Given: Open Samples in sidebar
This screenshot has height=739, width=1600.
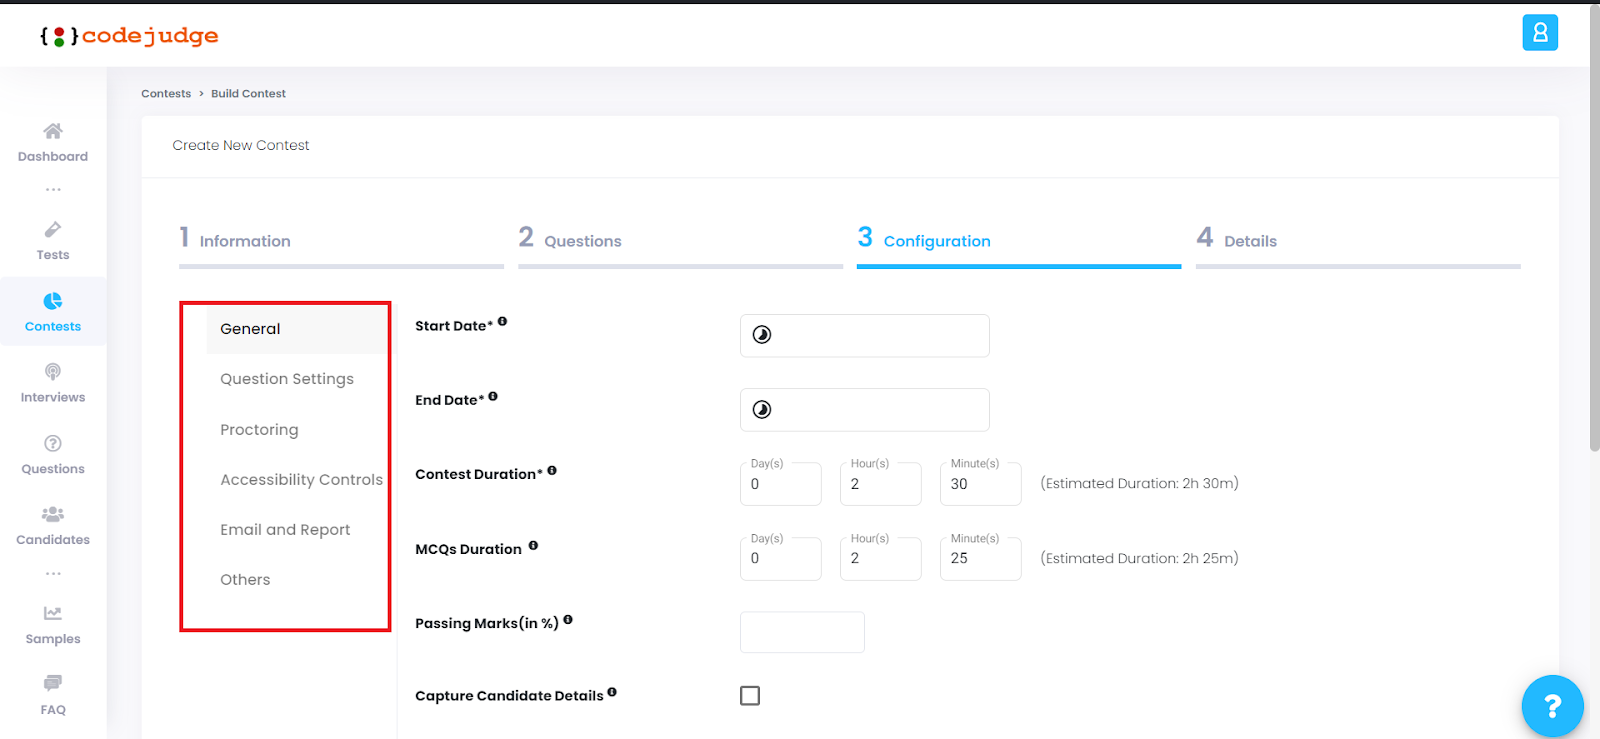Looking at the screenshot, I should (53, 625).
